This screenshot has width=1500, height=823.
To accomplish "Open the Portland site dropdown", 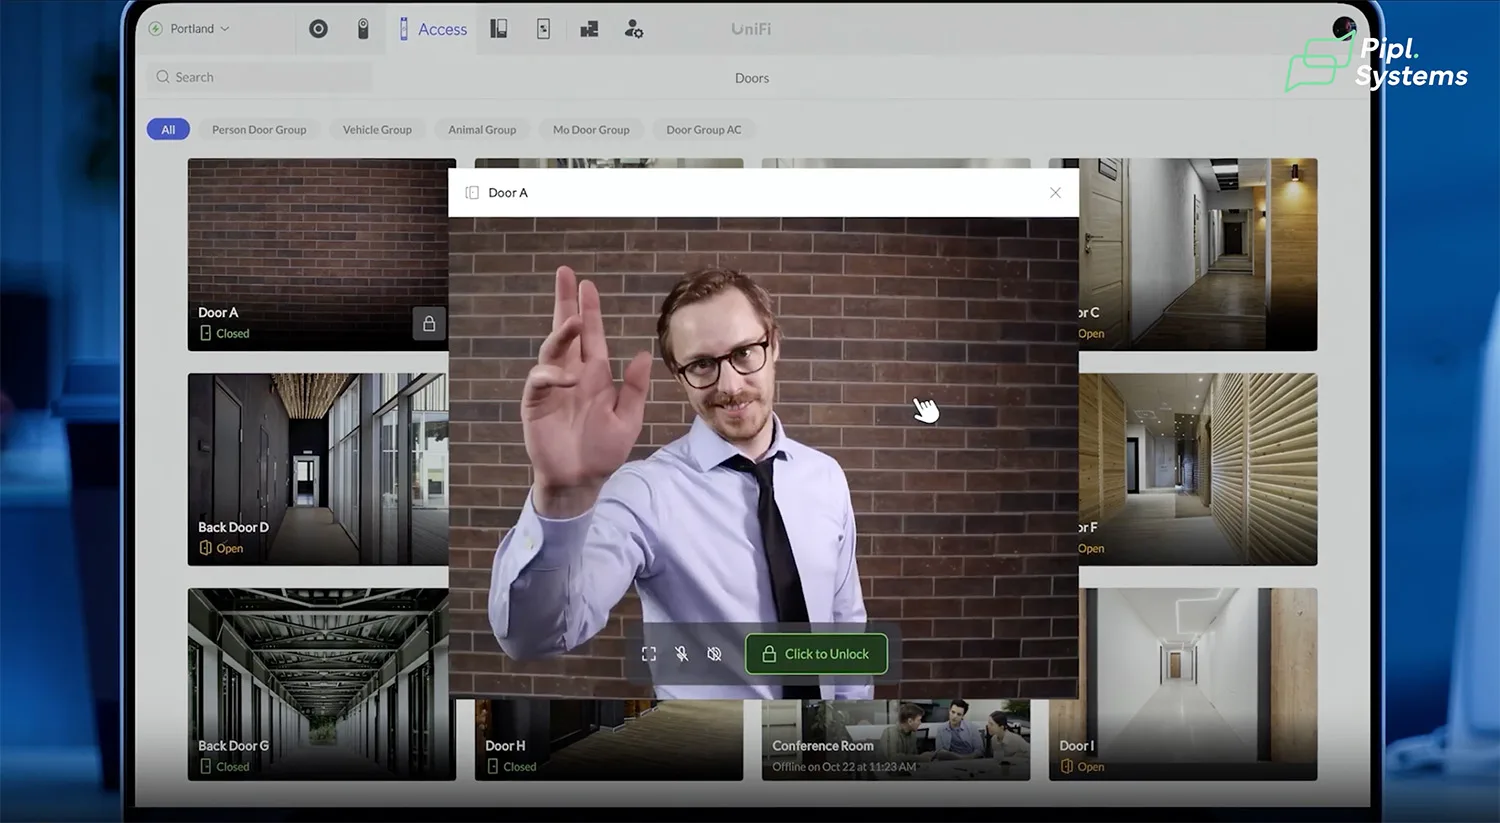I will (x=190, y=29).
